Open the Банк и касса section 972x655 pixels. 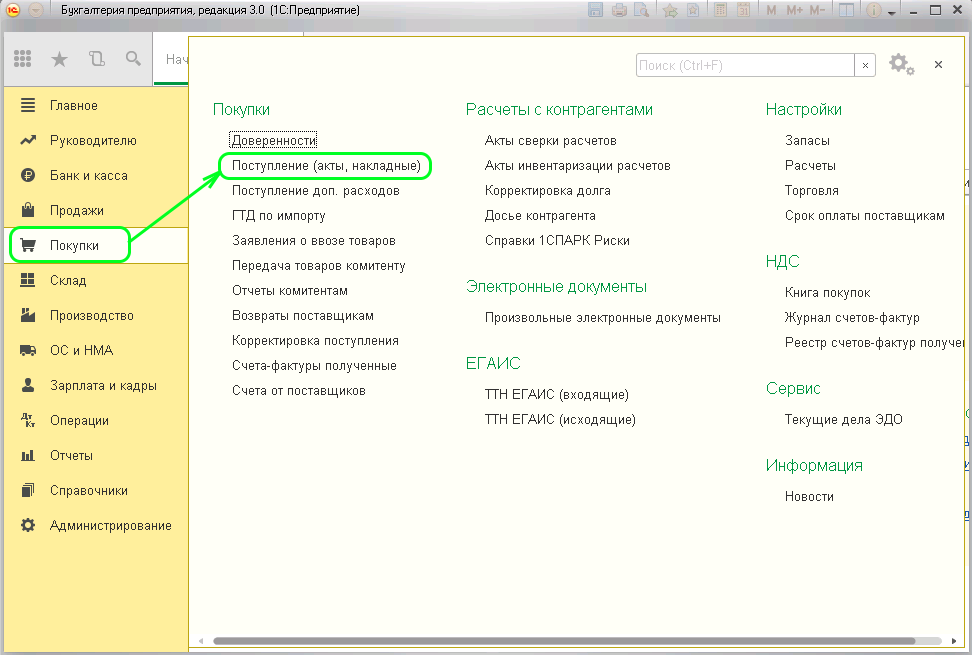point(96,175)
